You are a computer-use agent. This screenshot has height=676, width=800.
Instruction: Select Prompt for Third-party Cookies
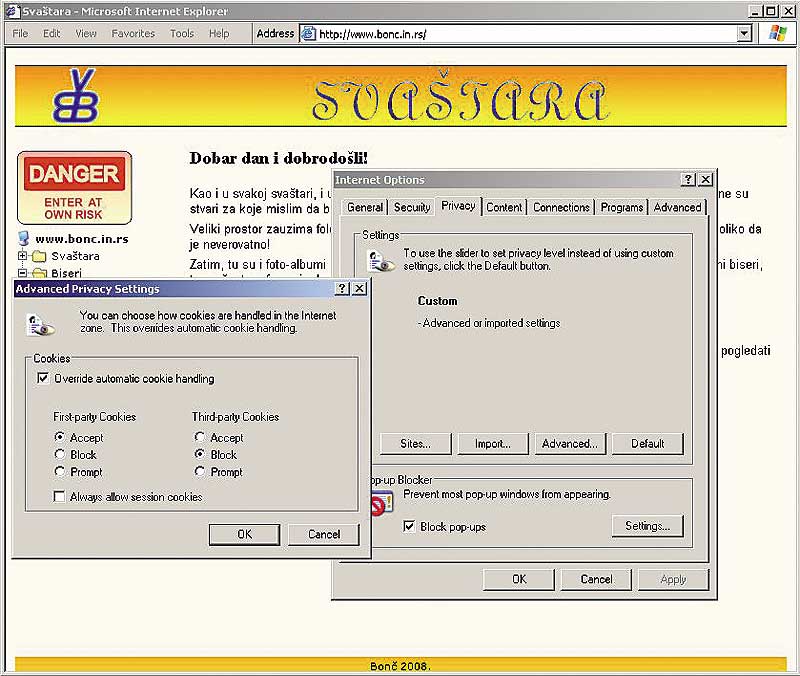click(x=200, y=471)
